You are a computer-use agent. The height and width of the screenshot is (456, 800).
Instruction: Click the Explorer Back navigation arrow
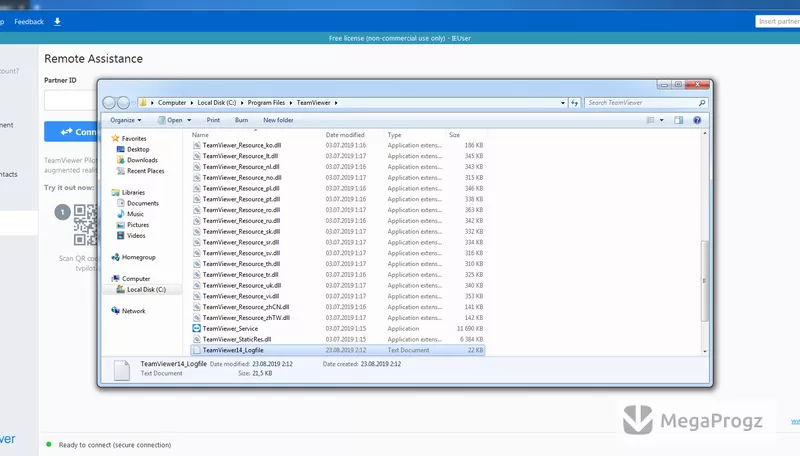[109, 103]
